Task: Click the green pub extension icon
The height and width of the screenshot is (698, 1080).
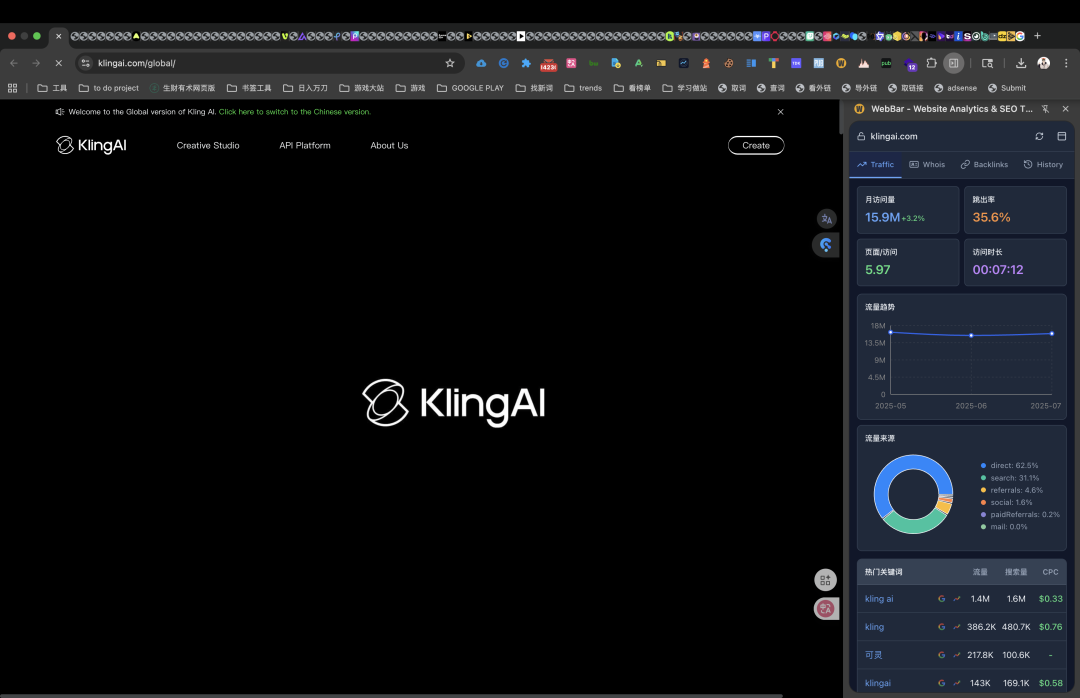Action: coord(886,63)
